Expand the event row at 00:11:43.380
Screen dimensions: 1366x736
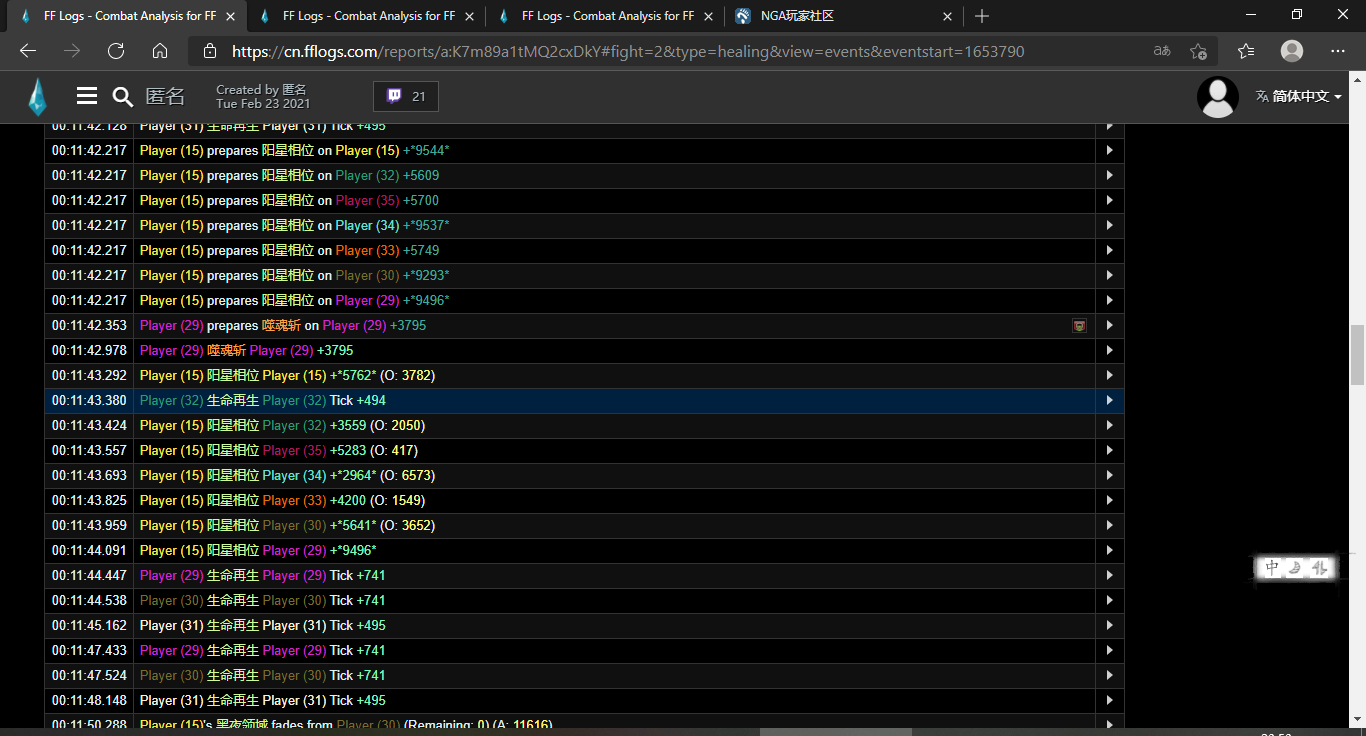(x=1109, y=401)
